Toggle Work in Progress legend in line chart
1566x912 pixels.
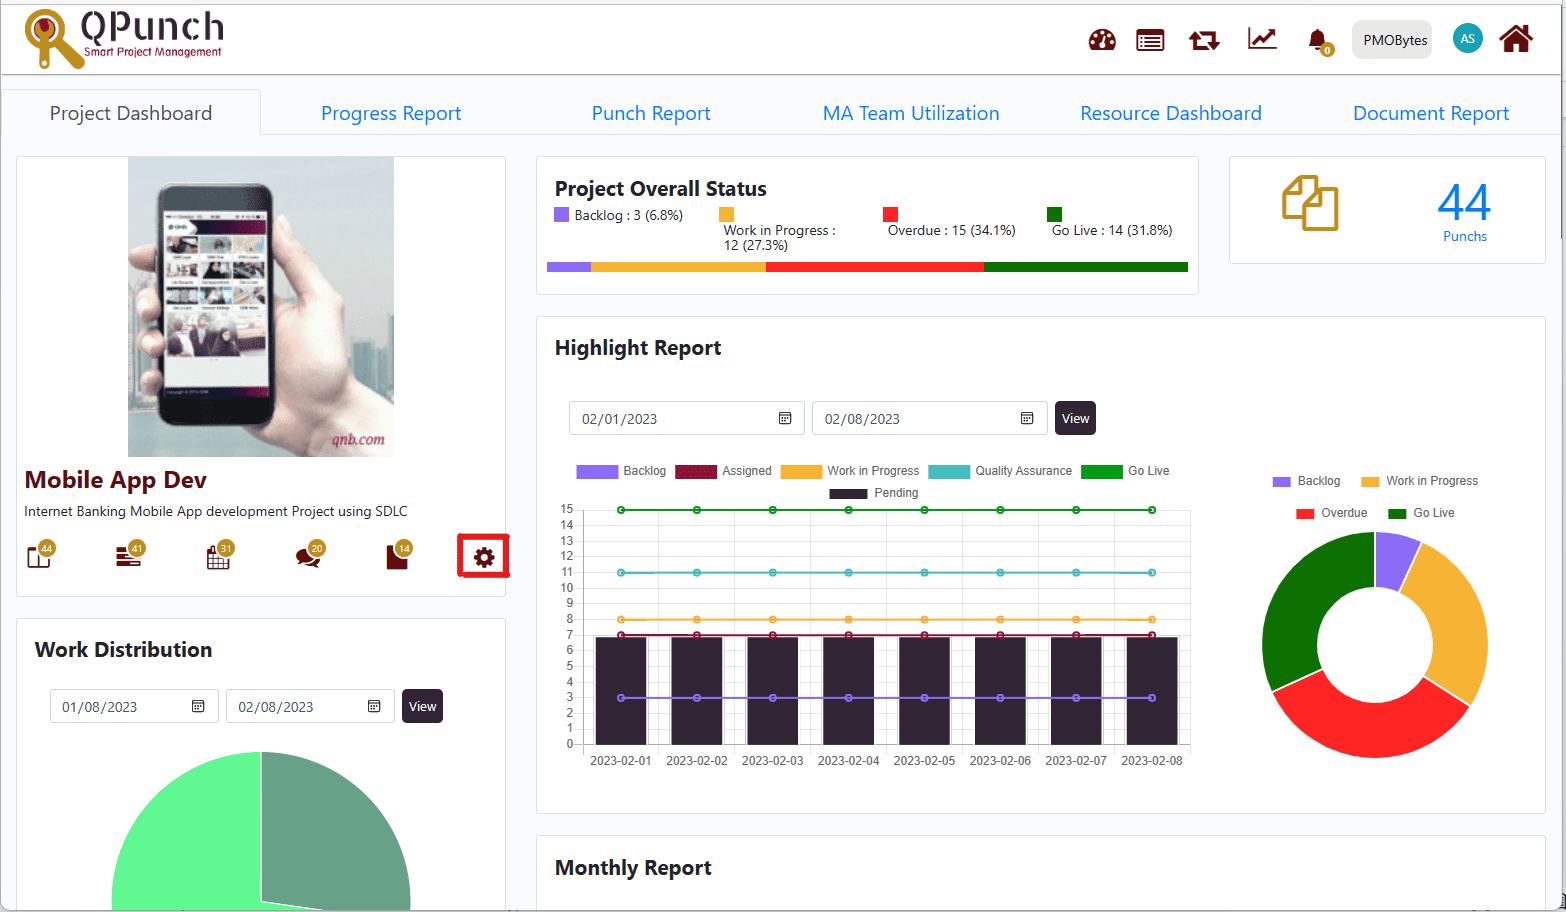(850, 471)
